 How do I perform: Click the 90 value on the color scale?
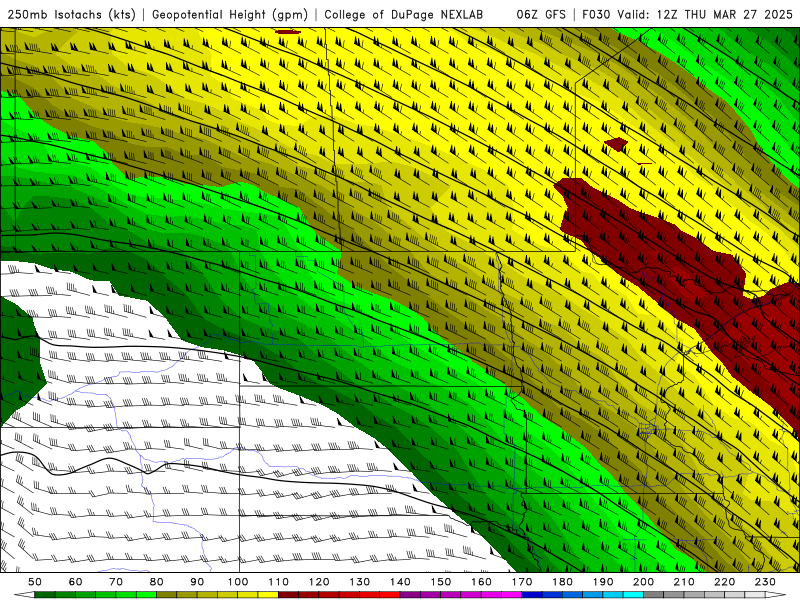[197, 582]
